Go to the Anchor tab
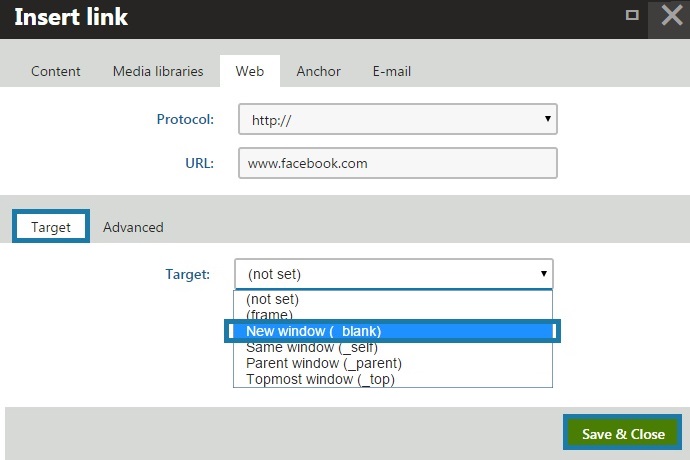The height and width of the screenshot is (460, 690). [318, 71]
